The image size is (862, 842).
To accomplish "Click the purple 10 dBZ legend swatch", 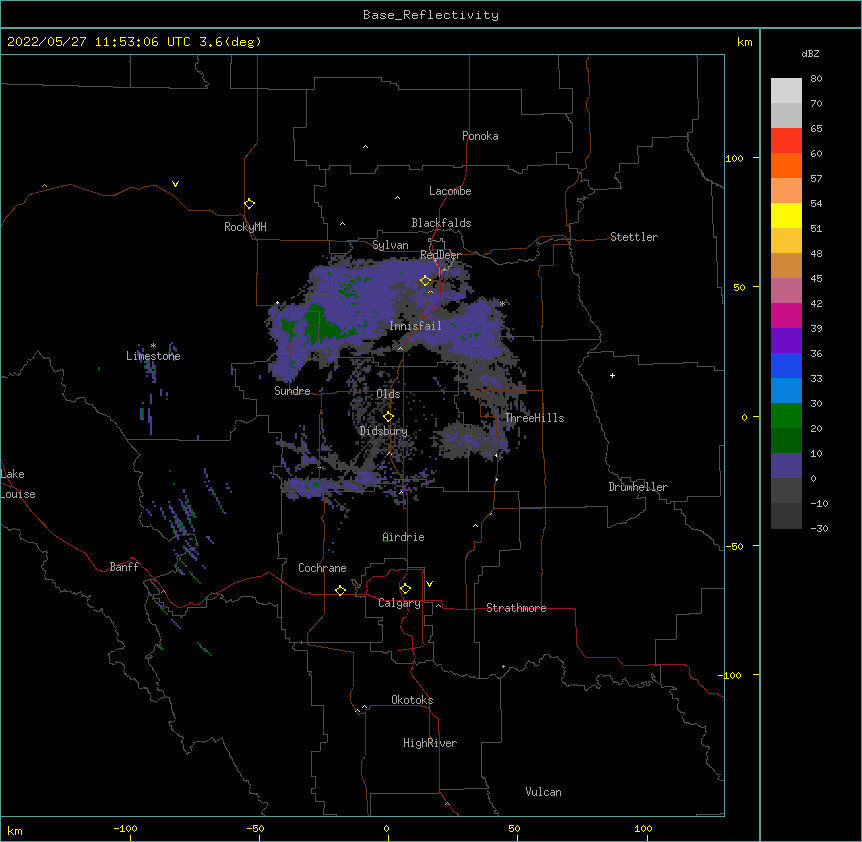I will click(786, 466).
